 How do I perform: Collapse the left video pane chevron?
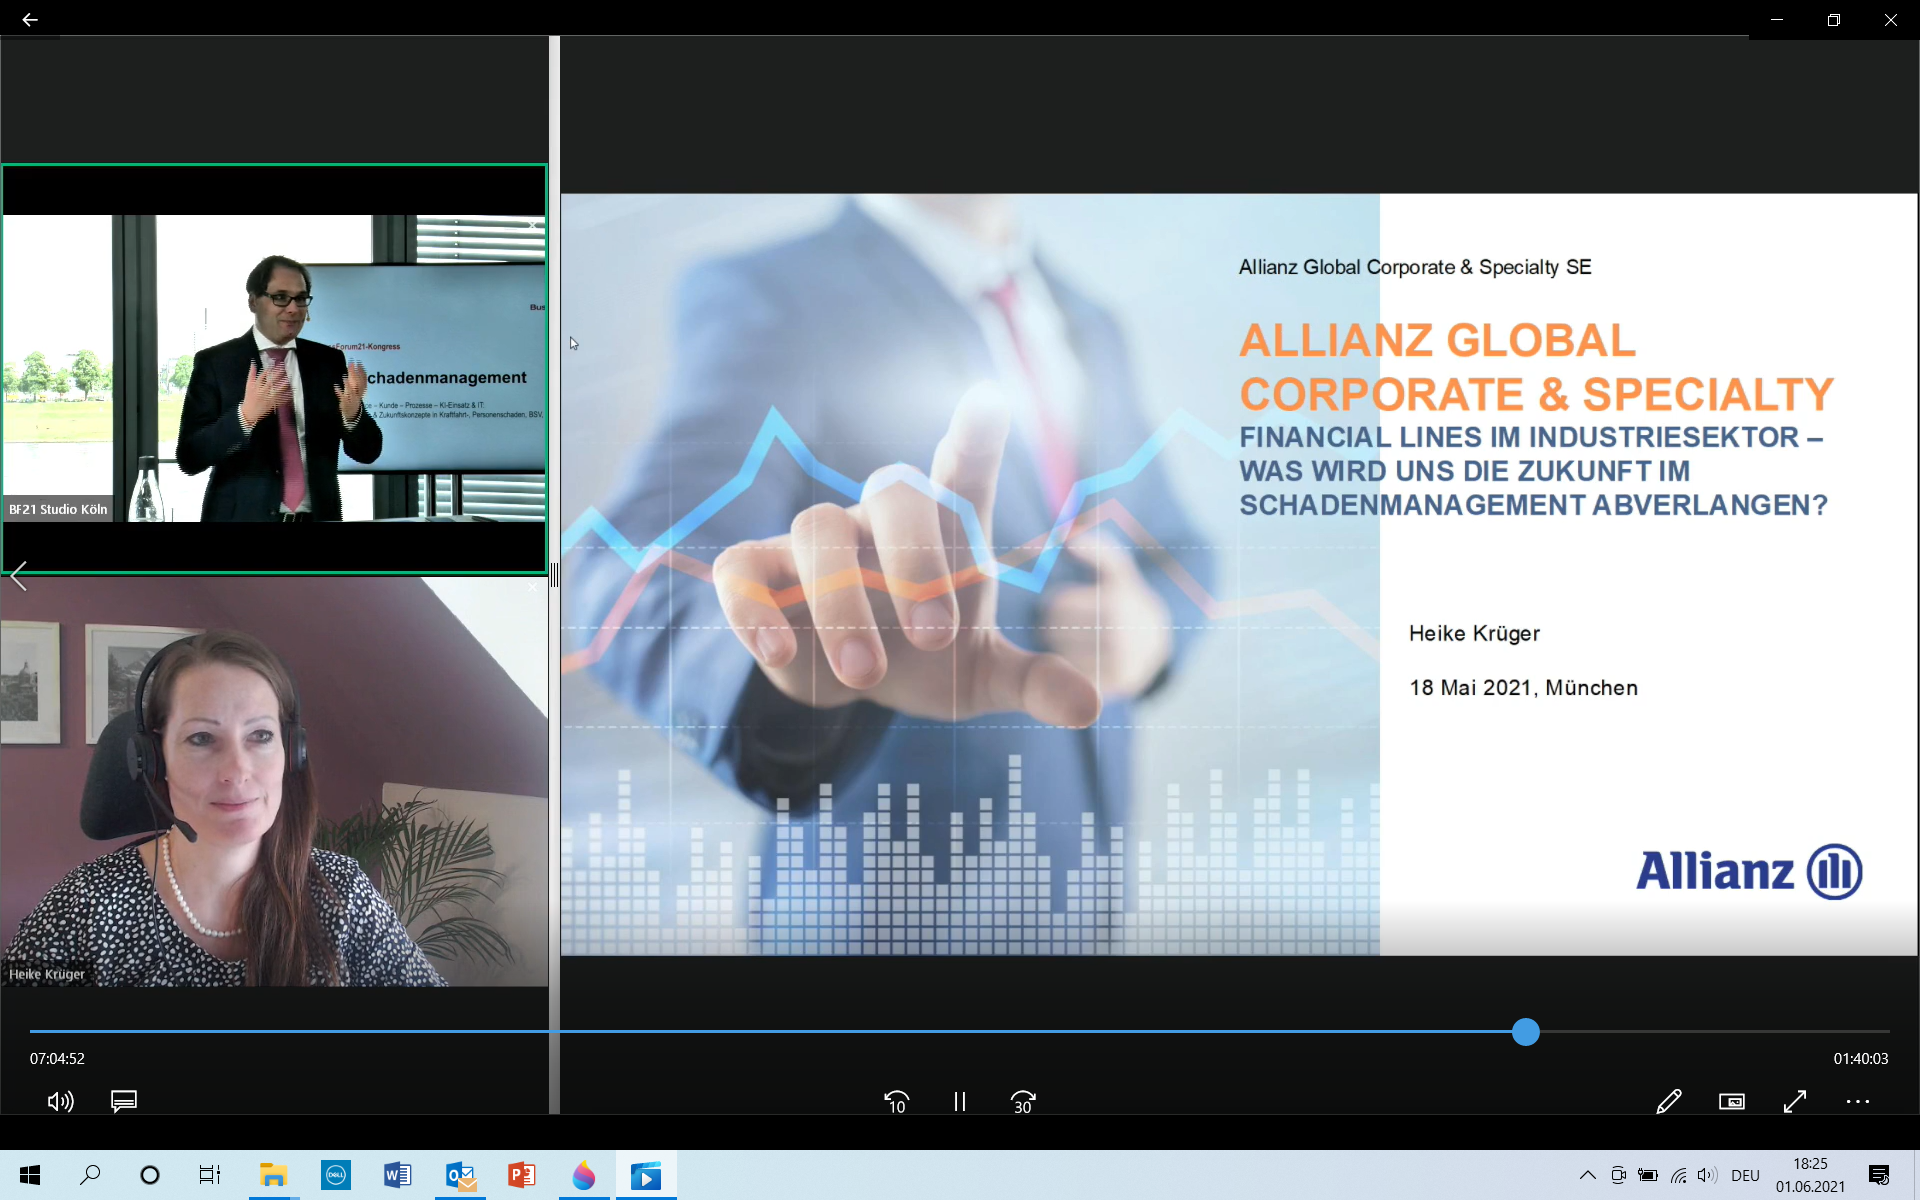tap(18, 576)
